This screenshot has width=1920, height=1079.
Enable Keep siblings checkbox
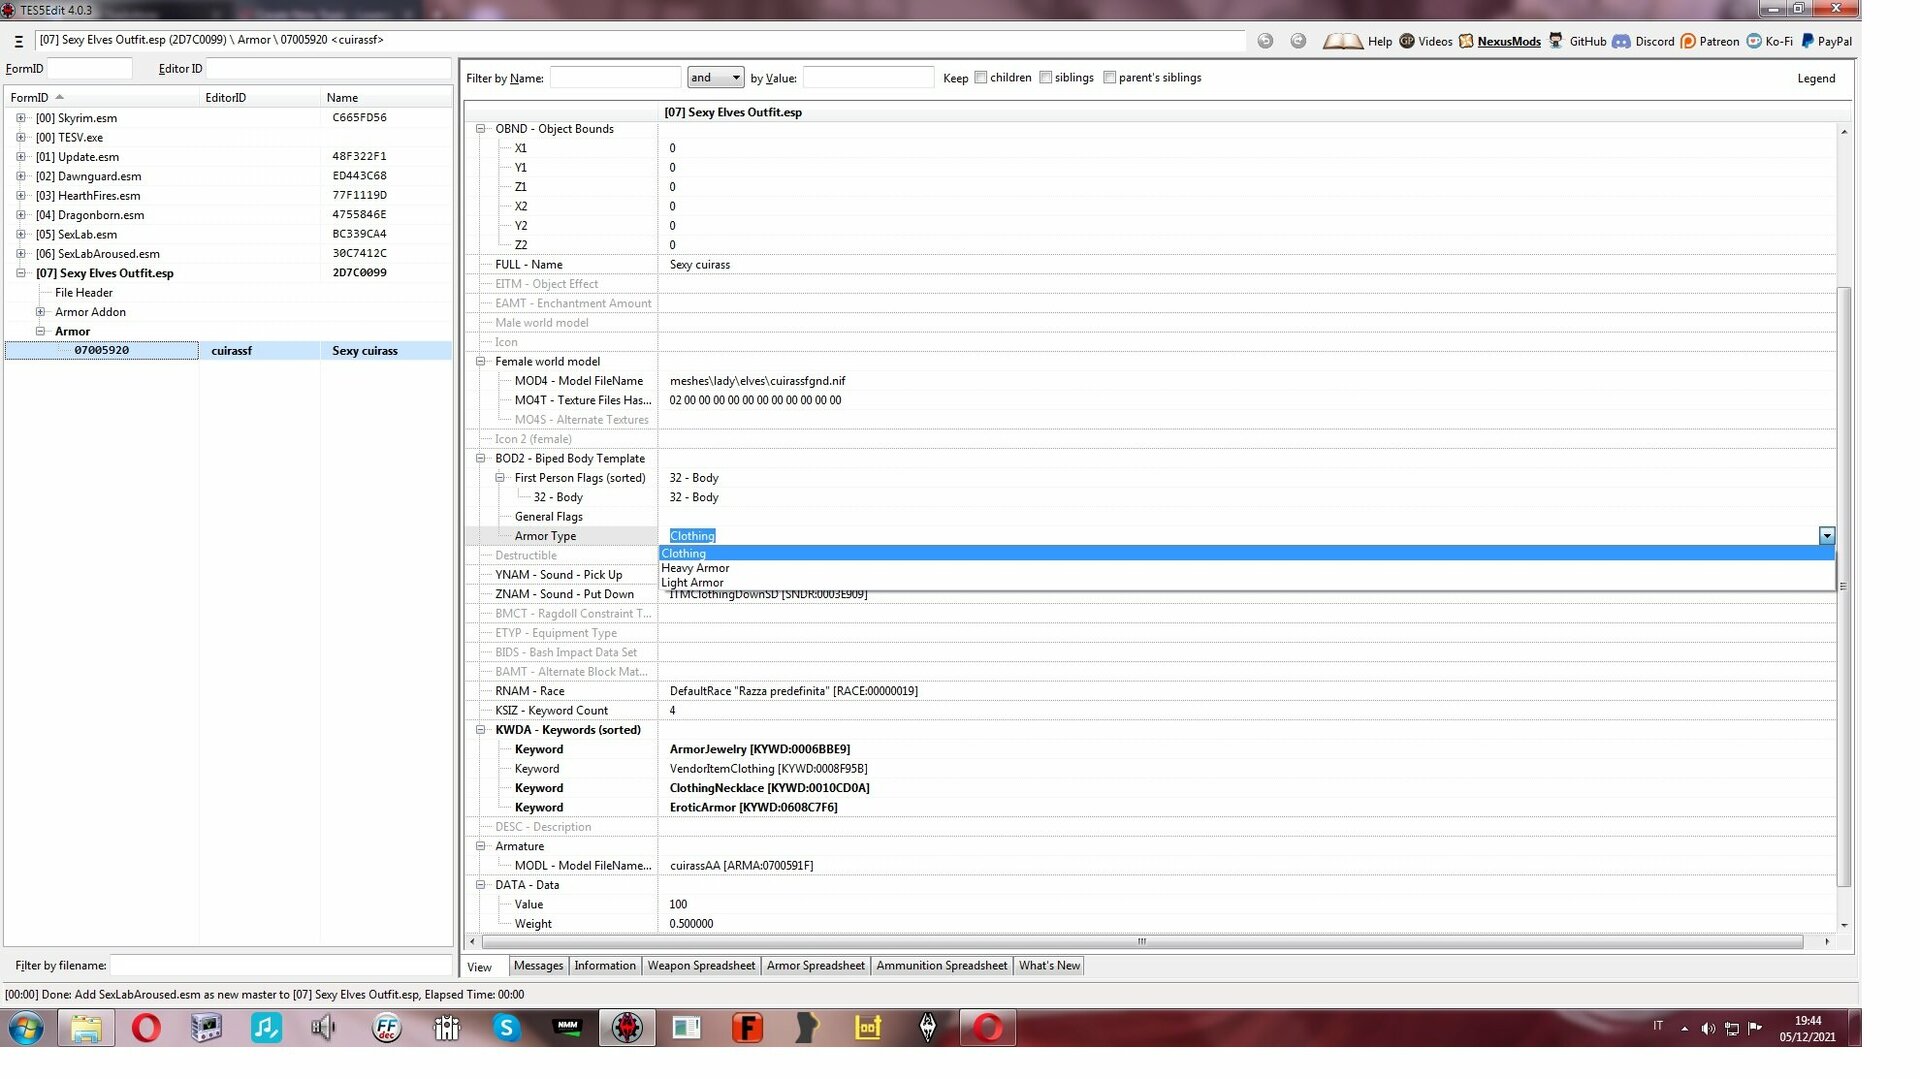[1046, 78]
